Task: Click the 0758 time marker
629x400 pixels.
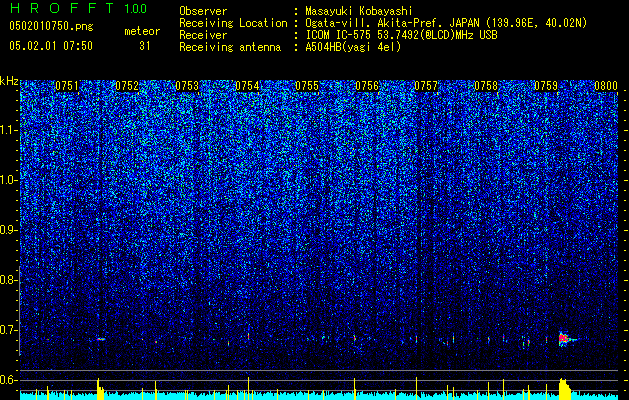Action: click(x=486, y=86)
